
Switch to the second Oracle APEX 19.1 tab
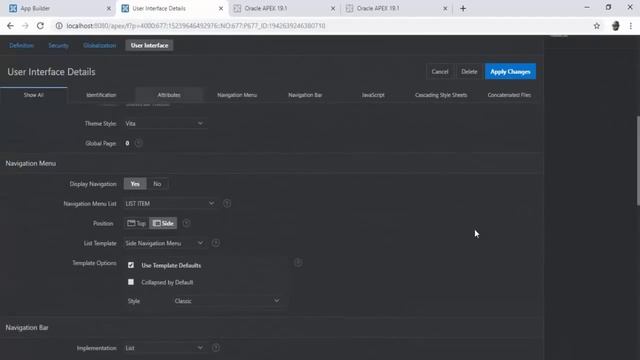click(396, 8)
